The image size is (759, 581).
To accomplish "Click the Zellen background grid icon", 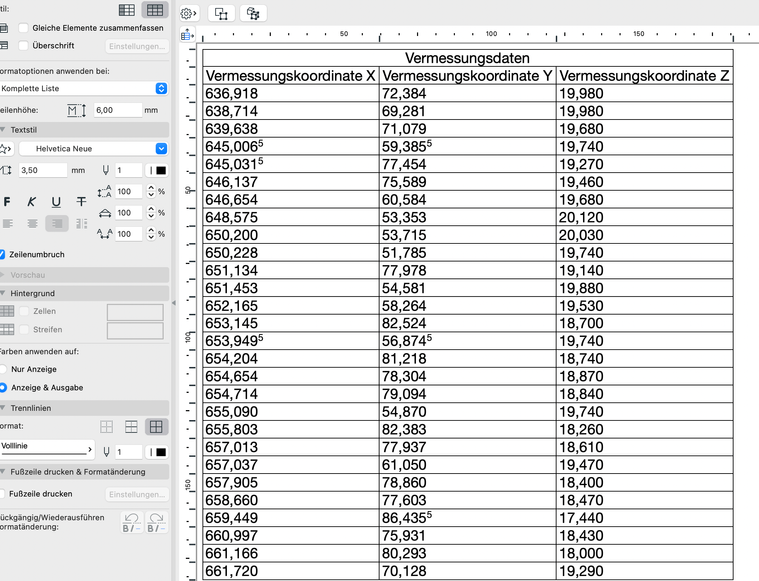I will click(x=7, y=311).
